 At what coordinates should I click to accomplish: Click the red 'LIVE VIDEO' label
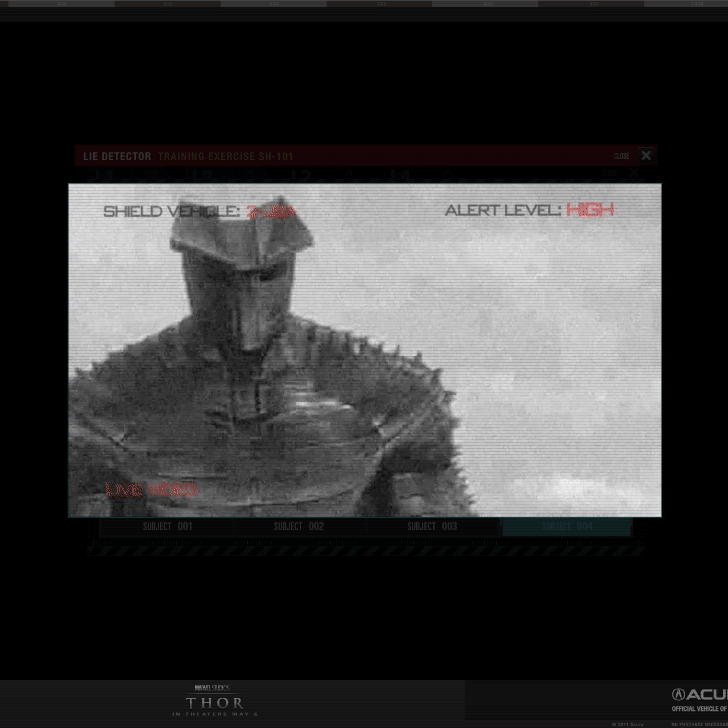[151, 490]
